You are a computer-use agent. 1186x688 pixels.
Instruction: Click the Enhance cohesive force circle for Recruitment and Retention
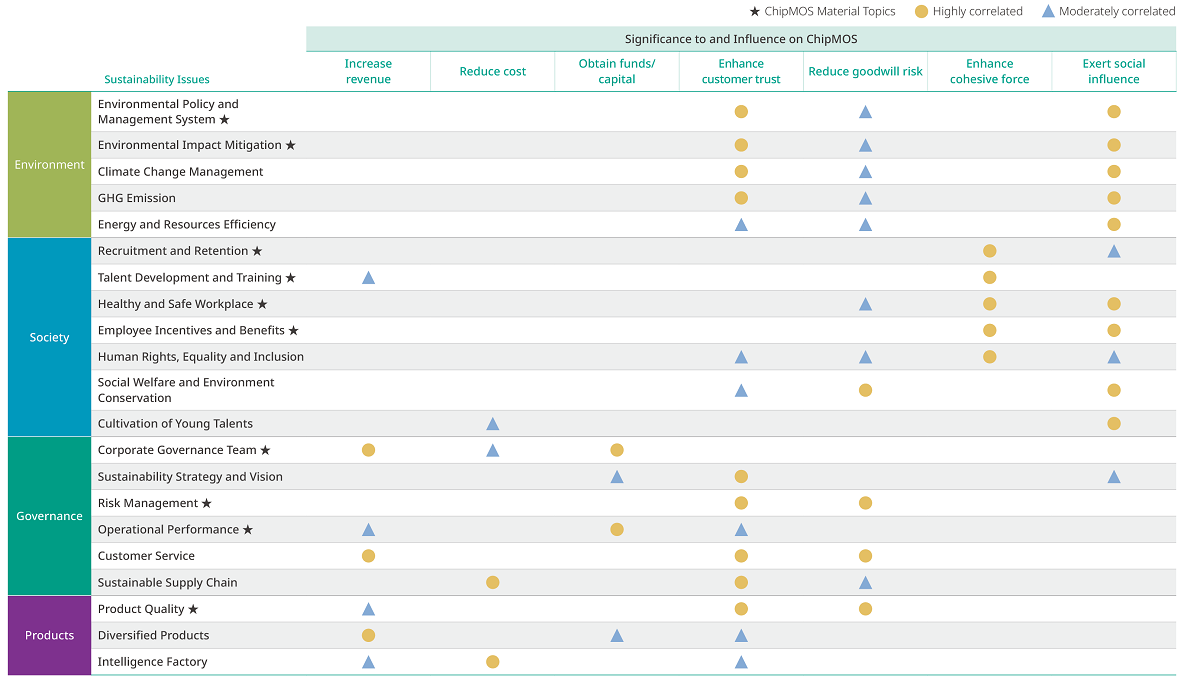pyautogui.click(x=989, y=251)
